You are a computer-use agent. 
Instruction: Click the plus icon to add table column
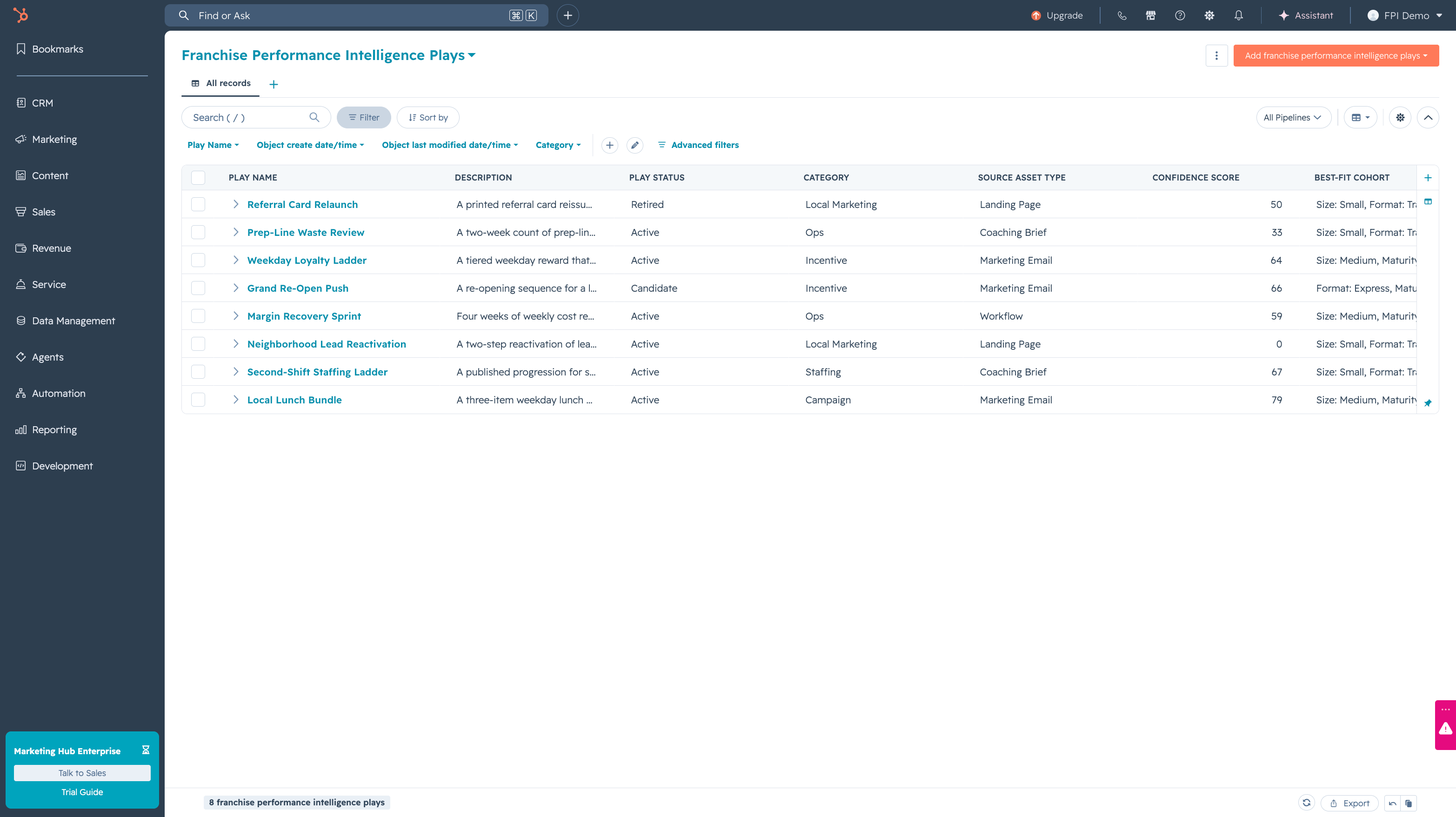1428,178
